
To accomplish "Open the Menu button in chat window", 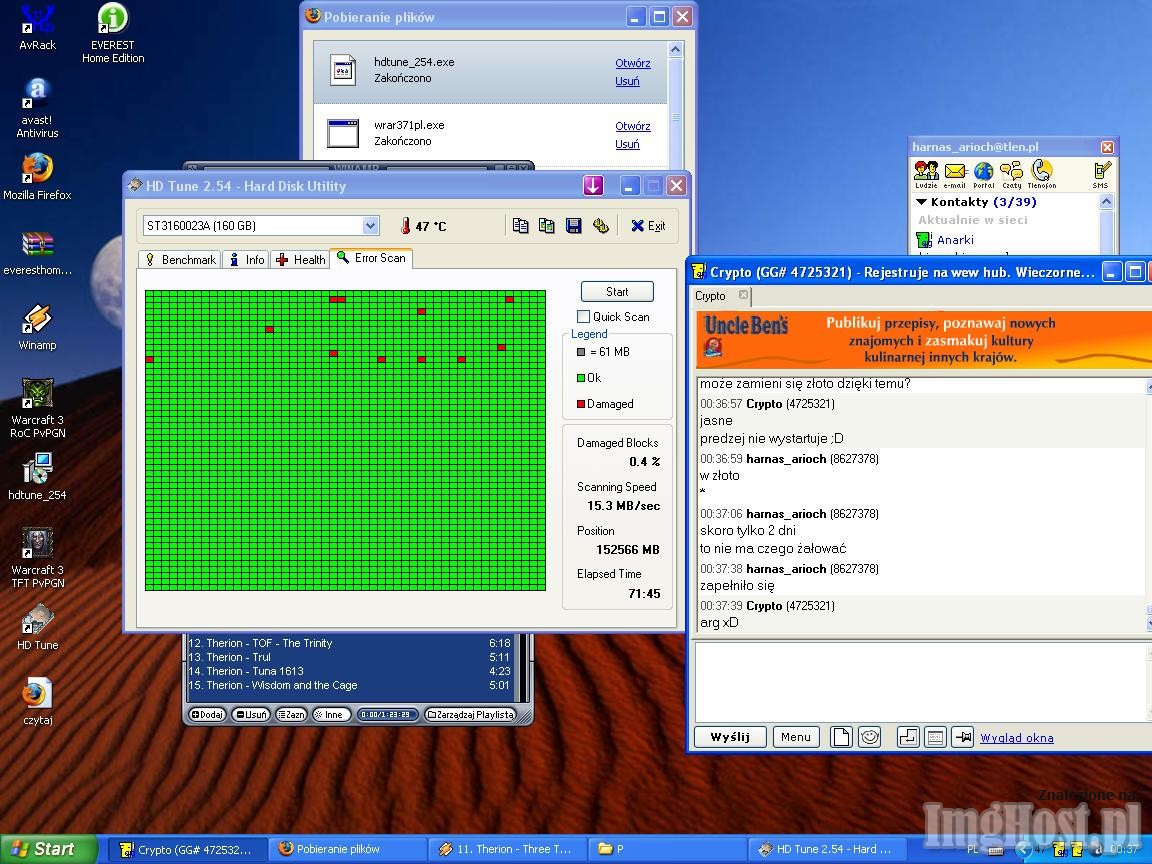I will (x=796, y=737).
